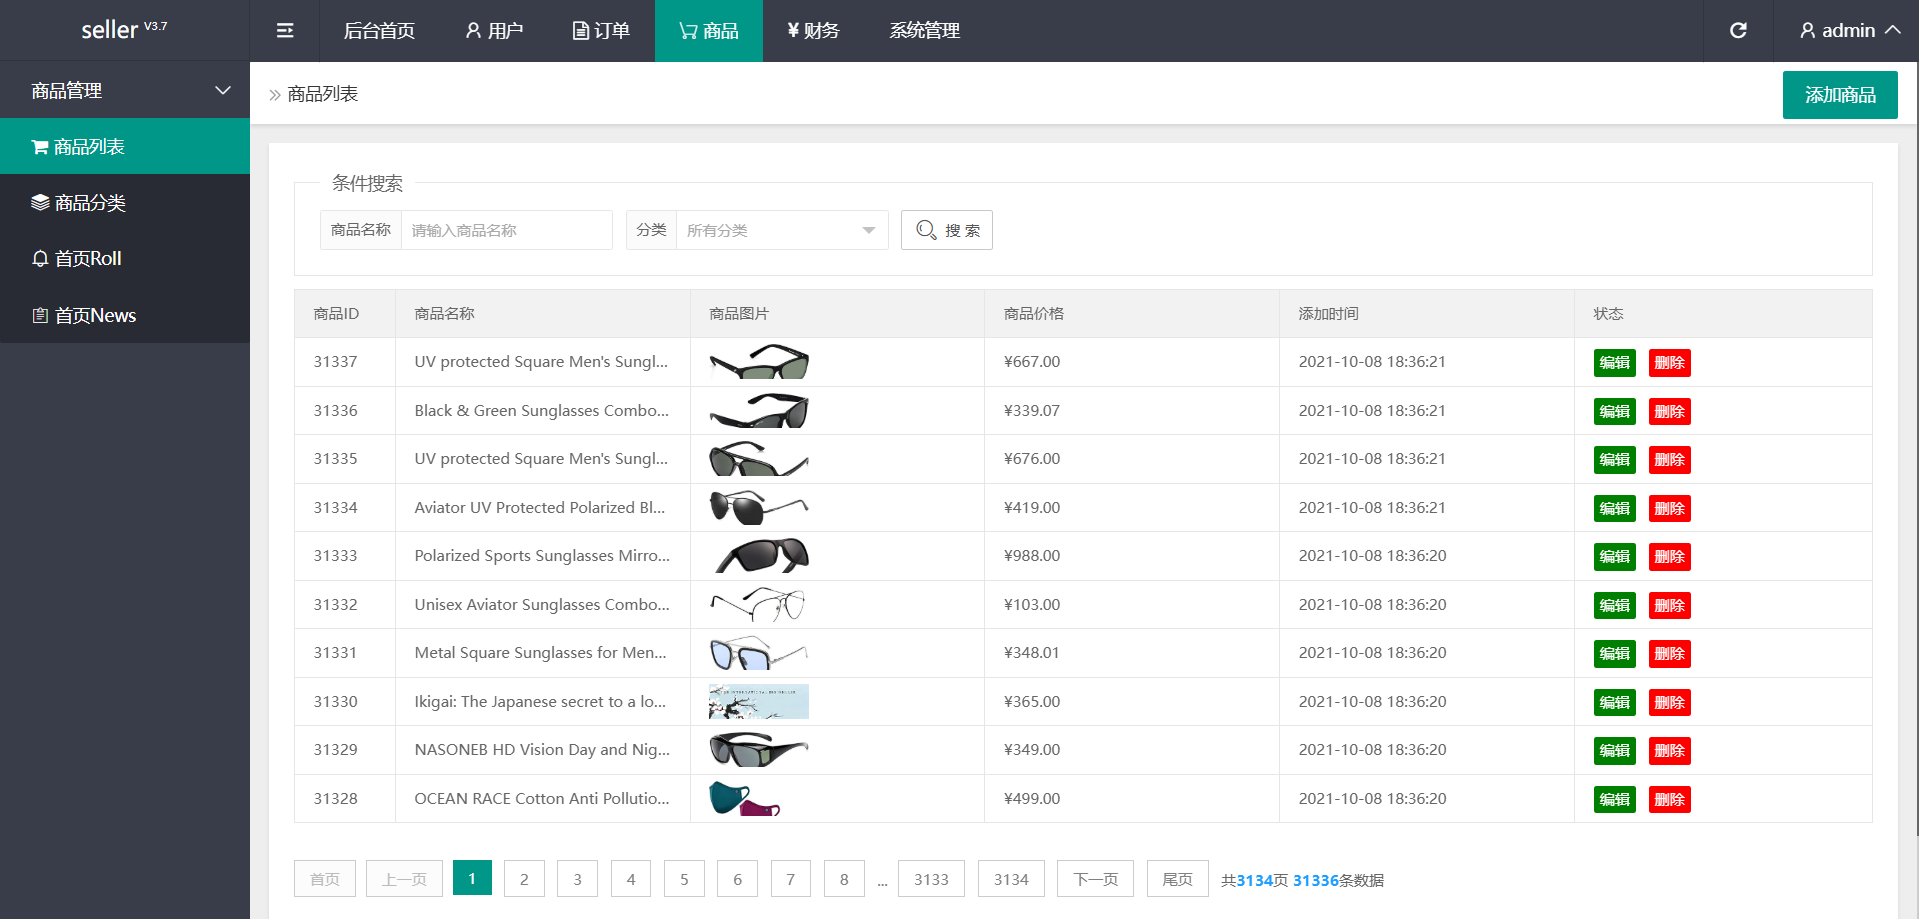This screenshot has width=1919, height=919.
Task: Expand the 所有分类 category dropdown
Action: tap(781, 230)
